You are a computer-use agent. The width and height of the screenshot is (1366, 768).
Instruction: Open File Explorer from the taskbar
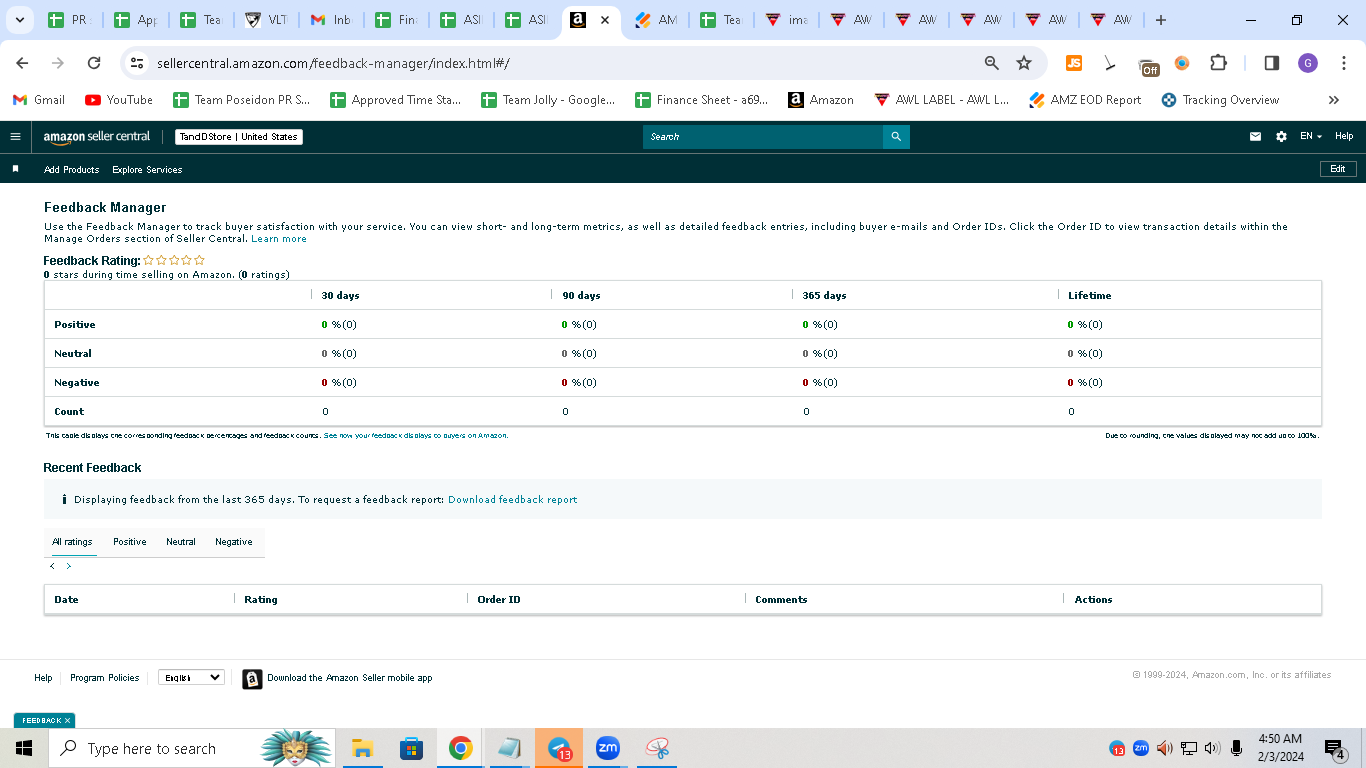[362, 748]
